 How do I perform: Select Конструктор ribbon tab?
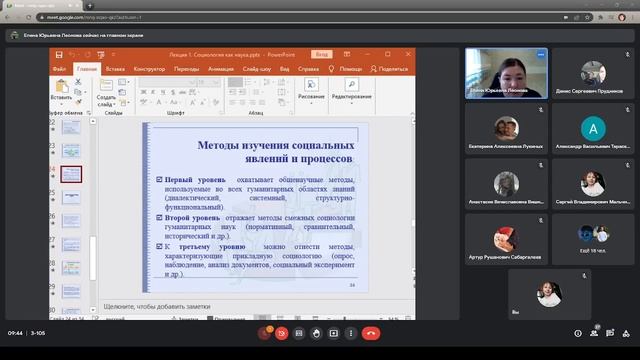[149, 69]
